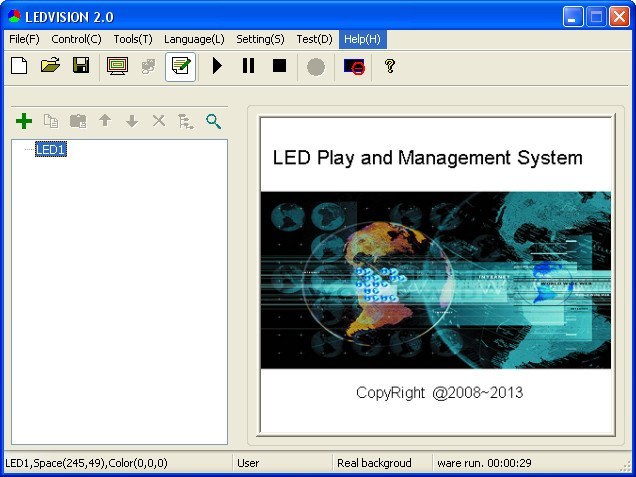Open the Setting(S) menu

[260, 39]
